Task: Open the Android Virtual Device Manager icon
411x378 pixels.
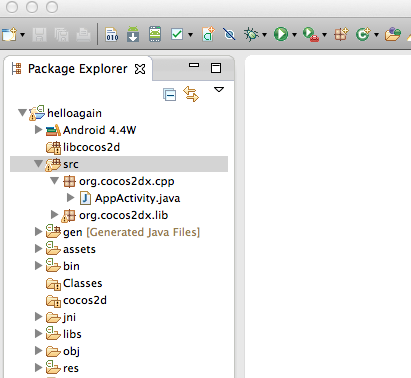Action: 155,34
